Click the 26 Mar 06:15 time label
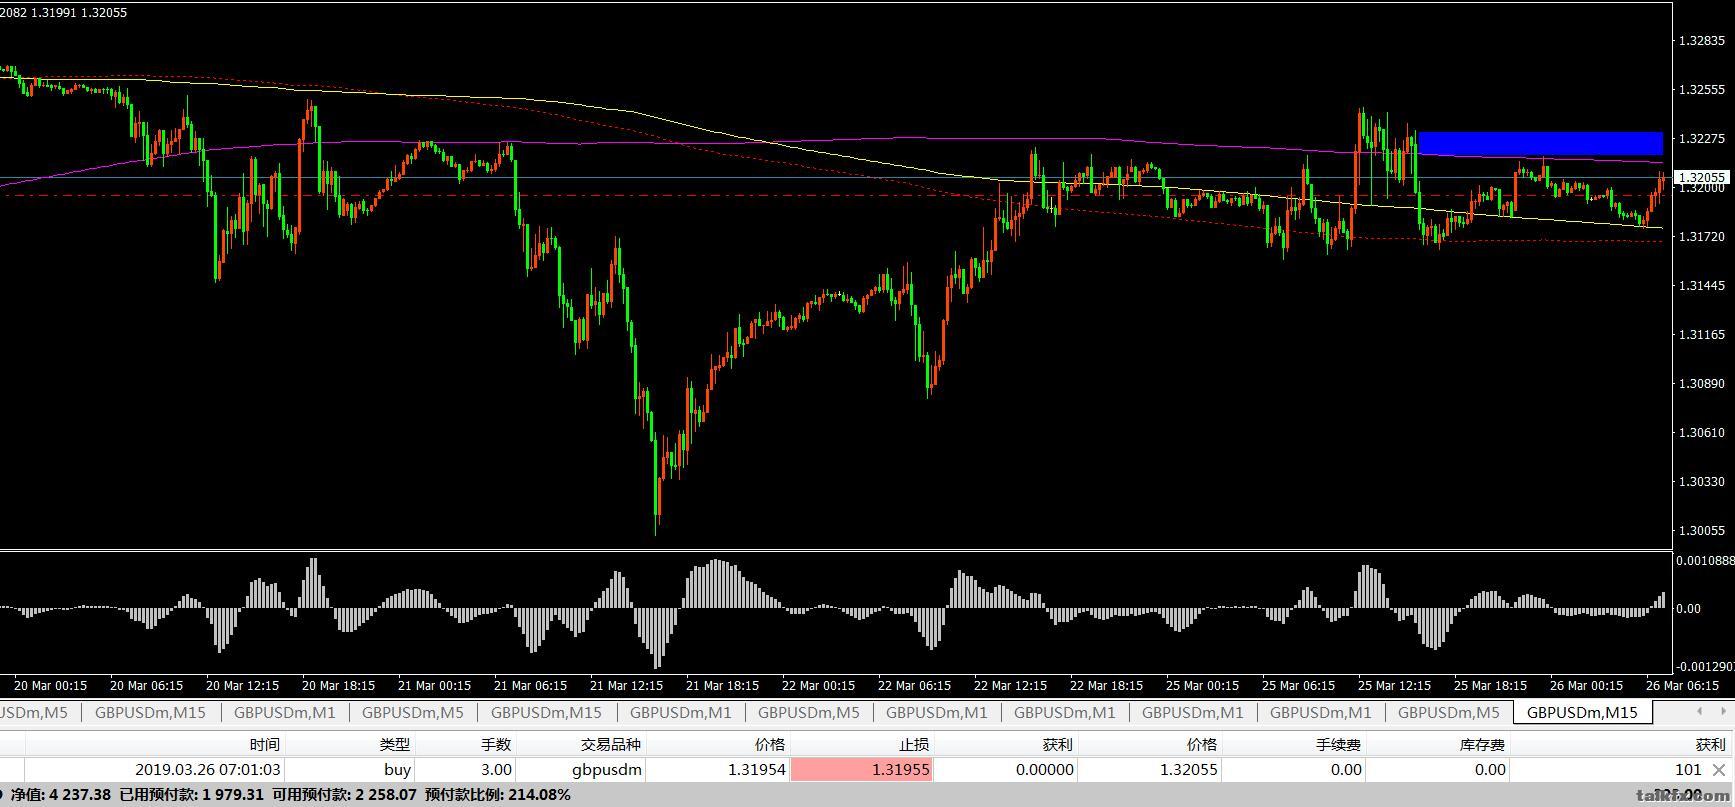The height and width of the screenshot is (807, 1735). [1682, 686]
